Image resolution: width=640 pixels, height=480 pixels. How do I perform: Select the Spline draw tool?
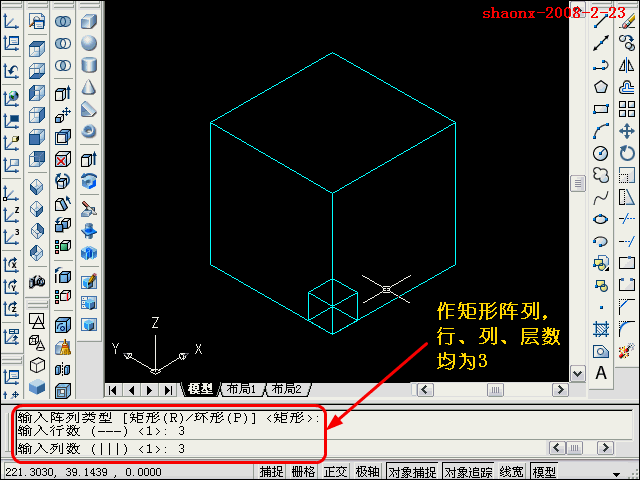click(x=601, y=198)
